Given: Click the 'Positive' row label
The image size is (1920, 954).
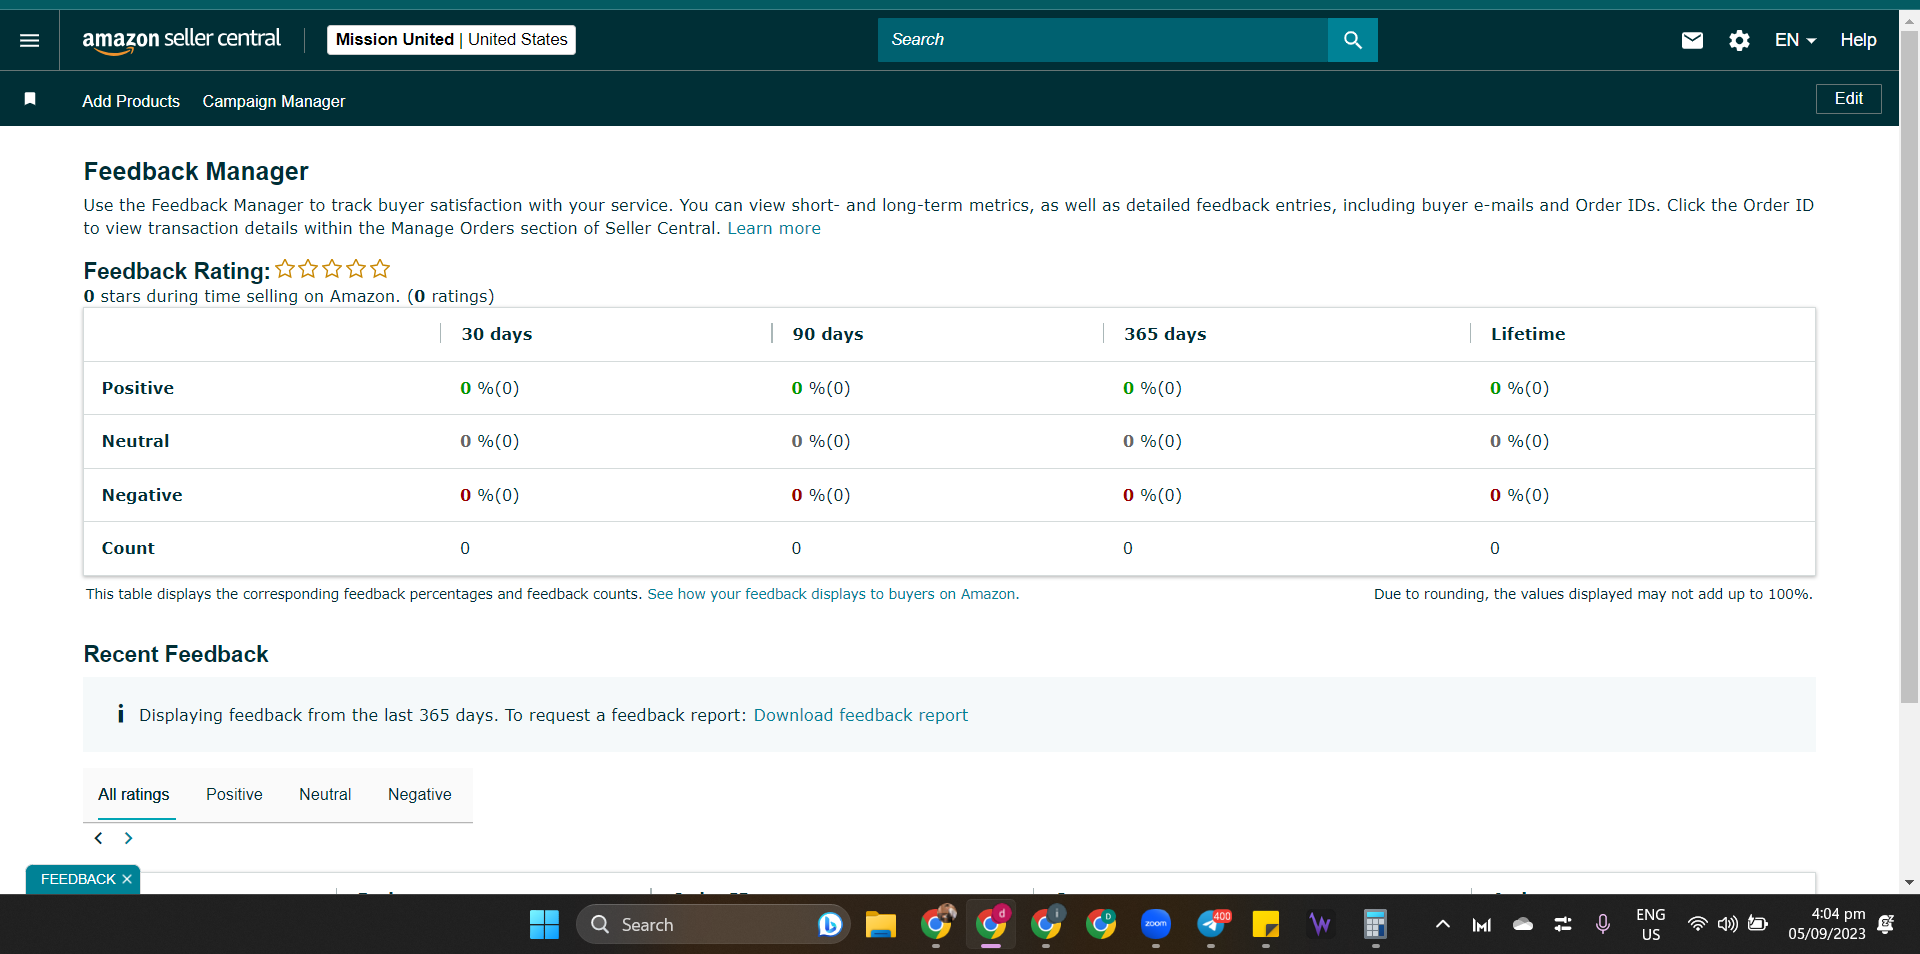Looking at the screenshot, I should point(138,388).
